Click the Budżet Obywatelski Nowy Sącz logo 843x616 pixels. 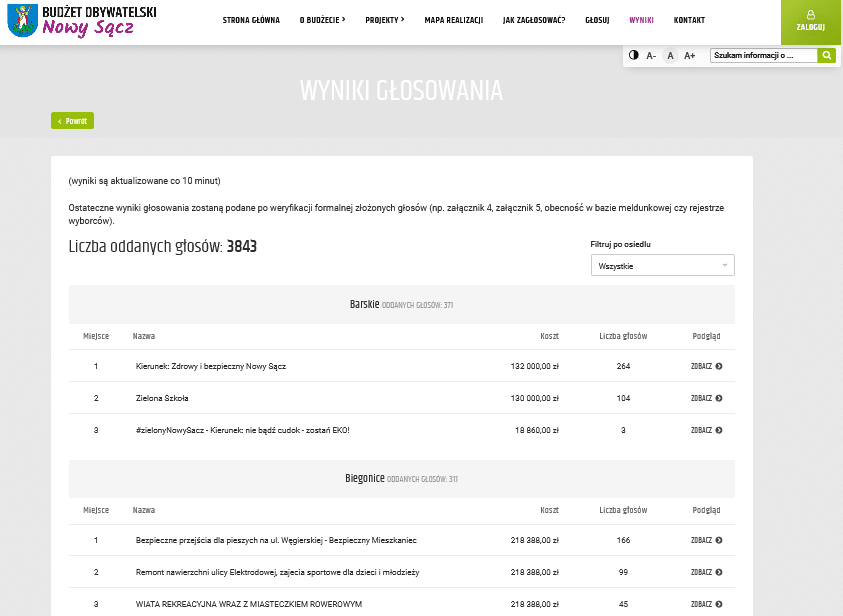pos(82,20)
